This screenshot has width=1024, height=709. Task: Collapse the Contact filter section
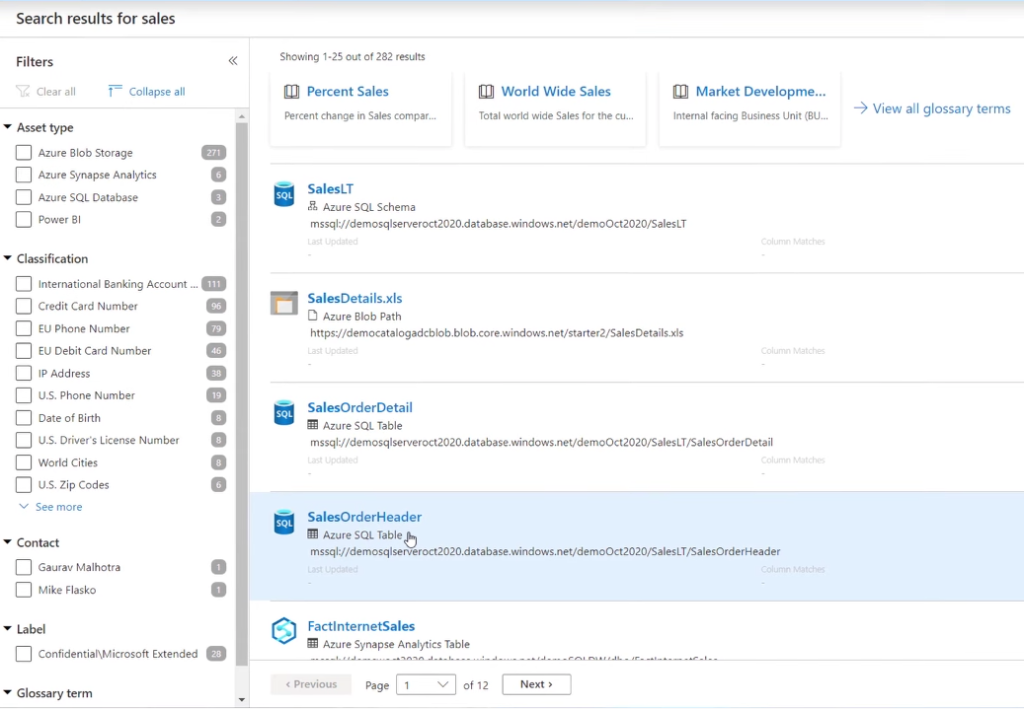(8, 543)
